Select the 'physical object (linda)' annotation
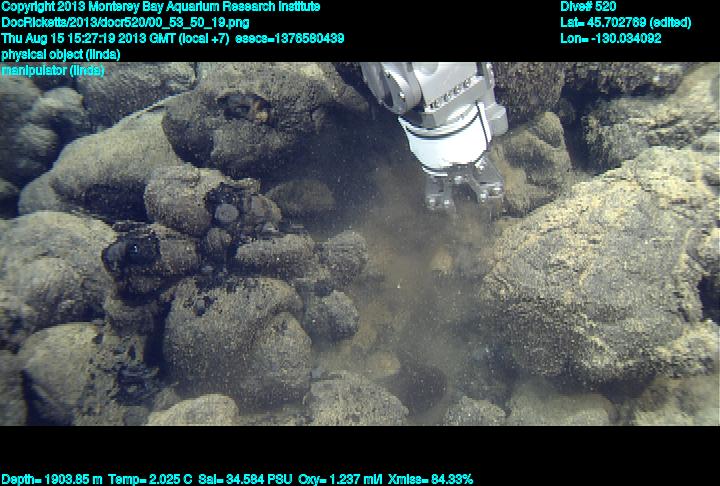Image resolution: width=720 pixels, height=486 pixels. click(62, 54)
